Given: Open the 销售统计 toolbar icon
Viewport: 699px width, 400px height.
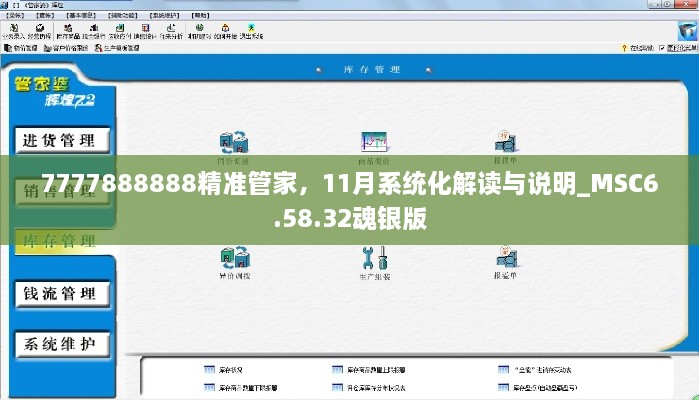Looking at the screenshot, I should (x=145, y=31).
